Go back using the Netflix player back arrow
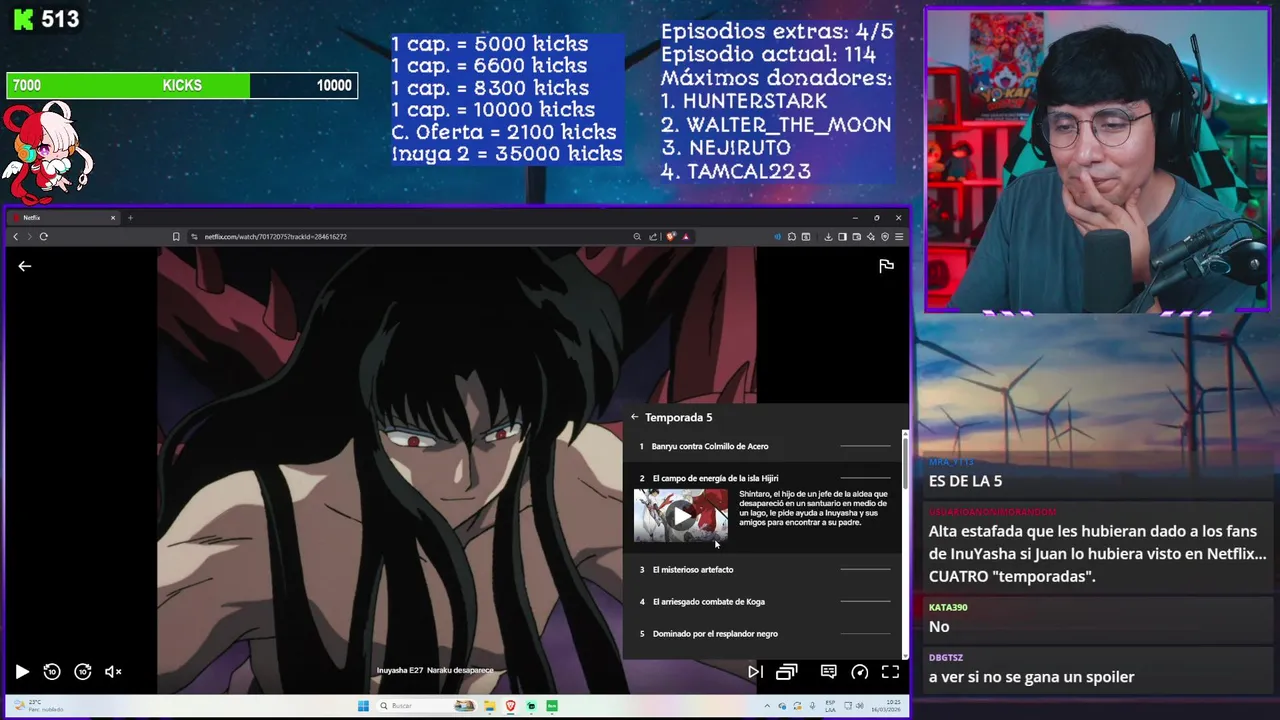 click(25, 266)
